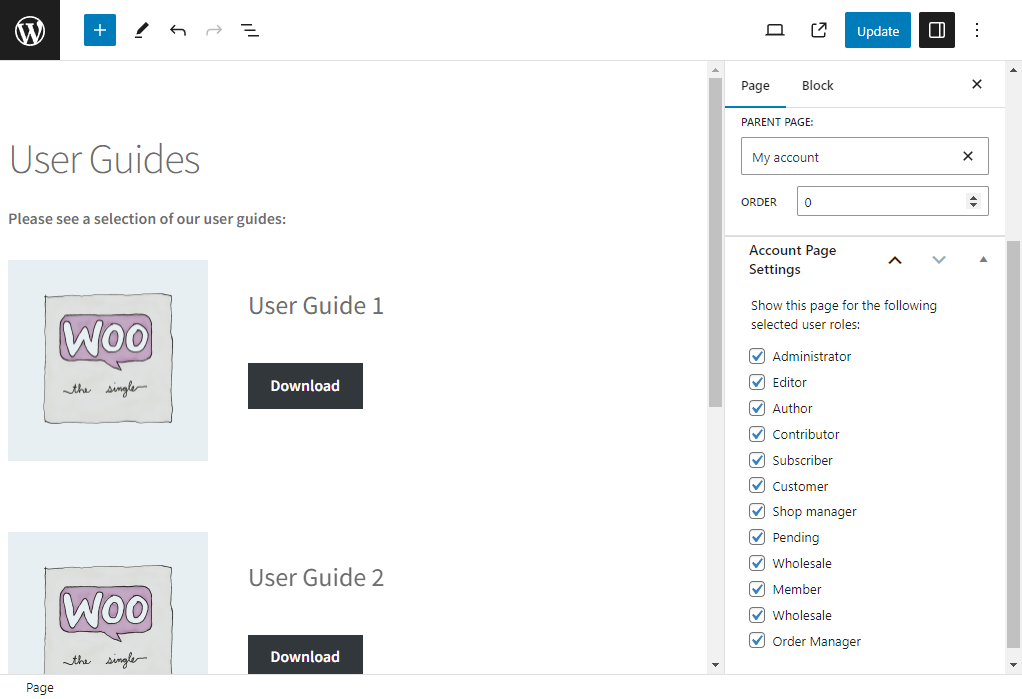Screen dimensions: 1022x699
Task: Click Update to save the page
Action: coord(877,30)
